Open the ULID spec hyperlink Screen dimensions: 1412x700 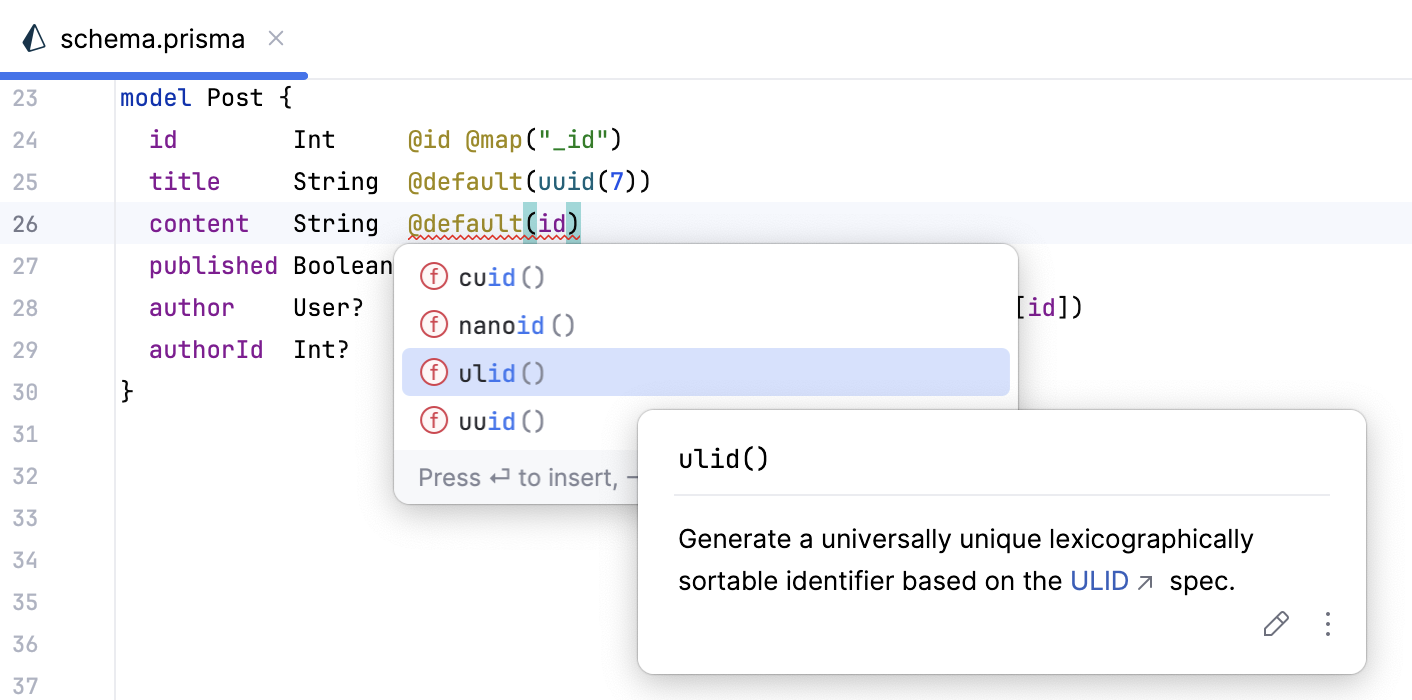1100,580
